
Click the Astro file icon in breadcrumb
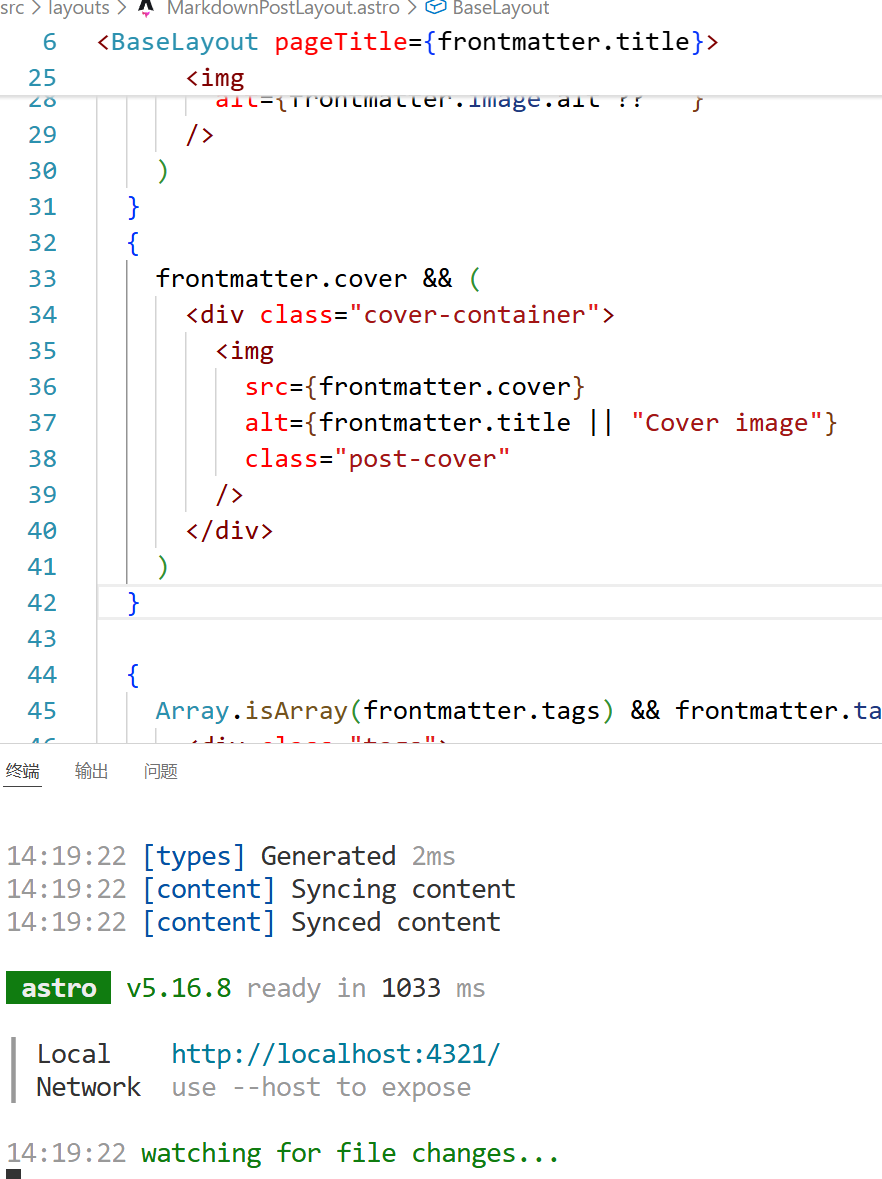(146, 8)
